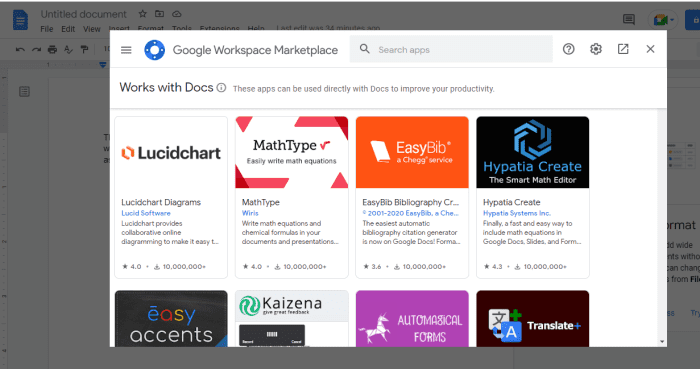700x369 pixels.
Task: Click the EasyBib 3.6 rating
Action: 372,266
